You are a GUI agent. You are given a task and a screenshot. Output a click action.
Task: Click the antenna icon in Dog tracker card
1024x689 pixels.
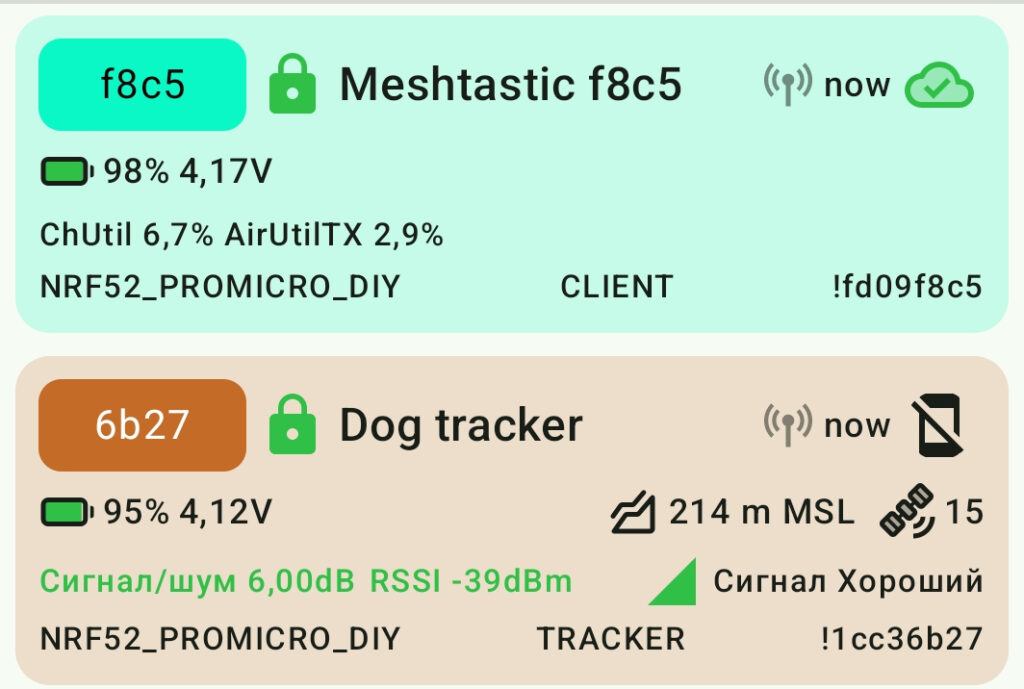pyautogui.click(x=787, y=426)
